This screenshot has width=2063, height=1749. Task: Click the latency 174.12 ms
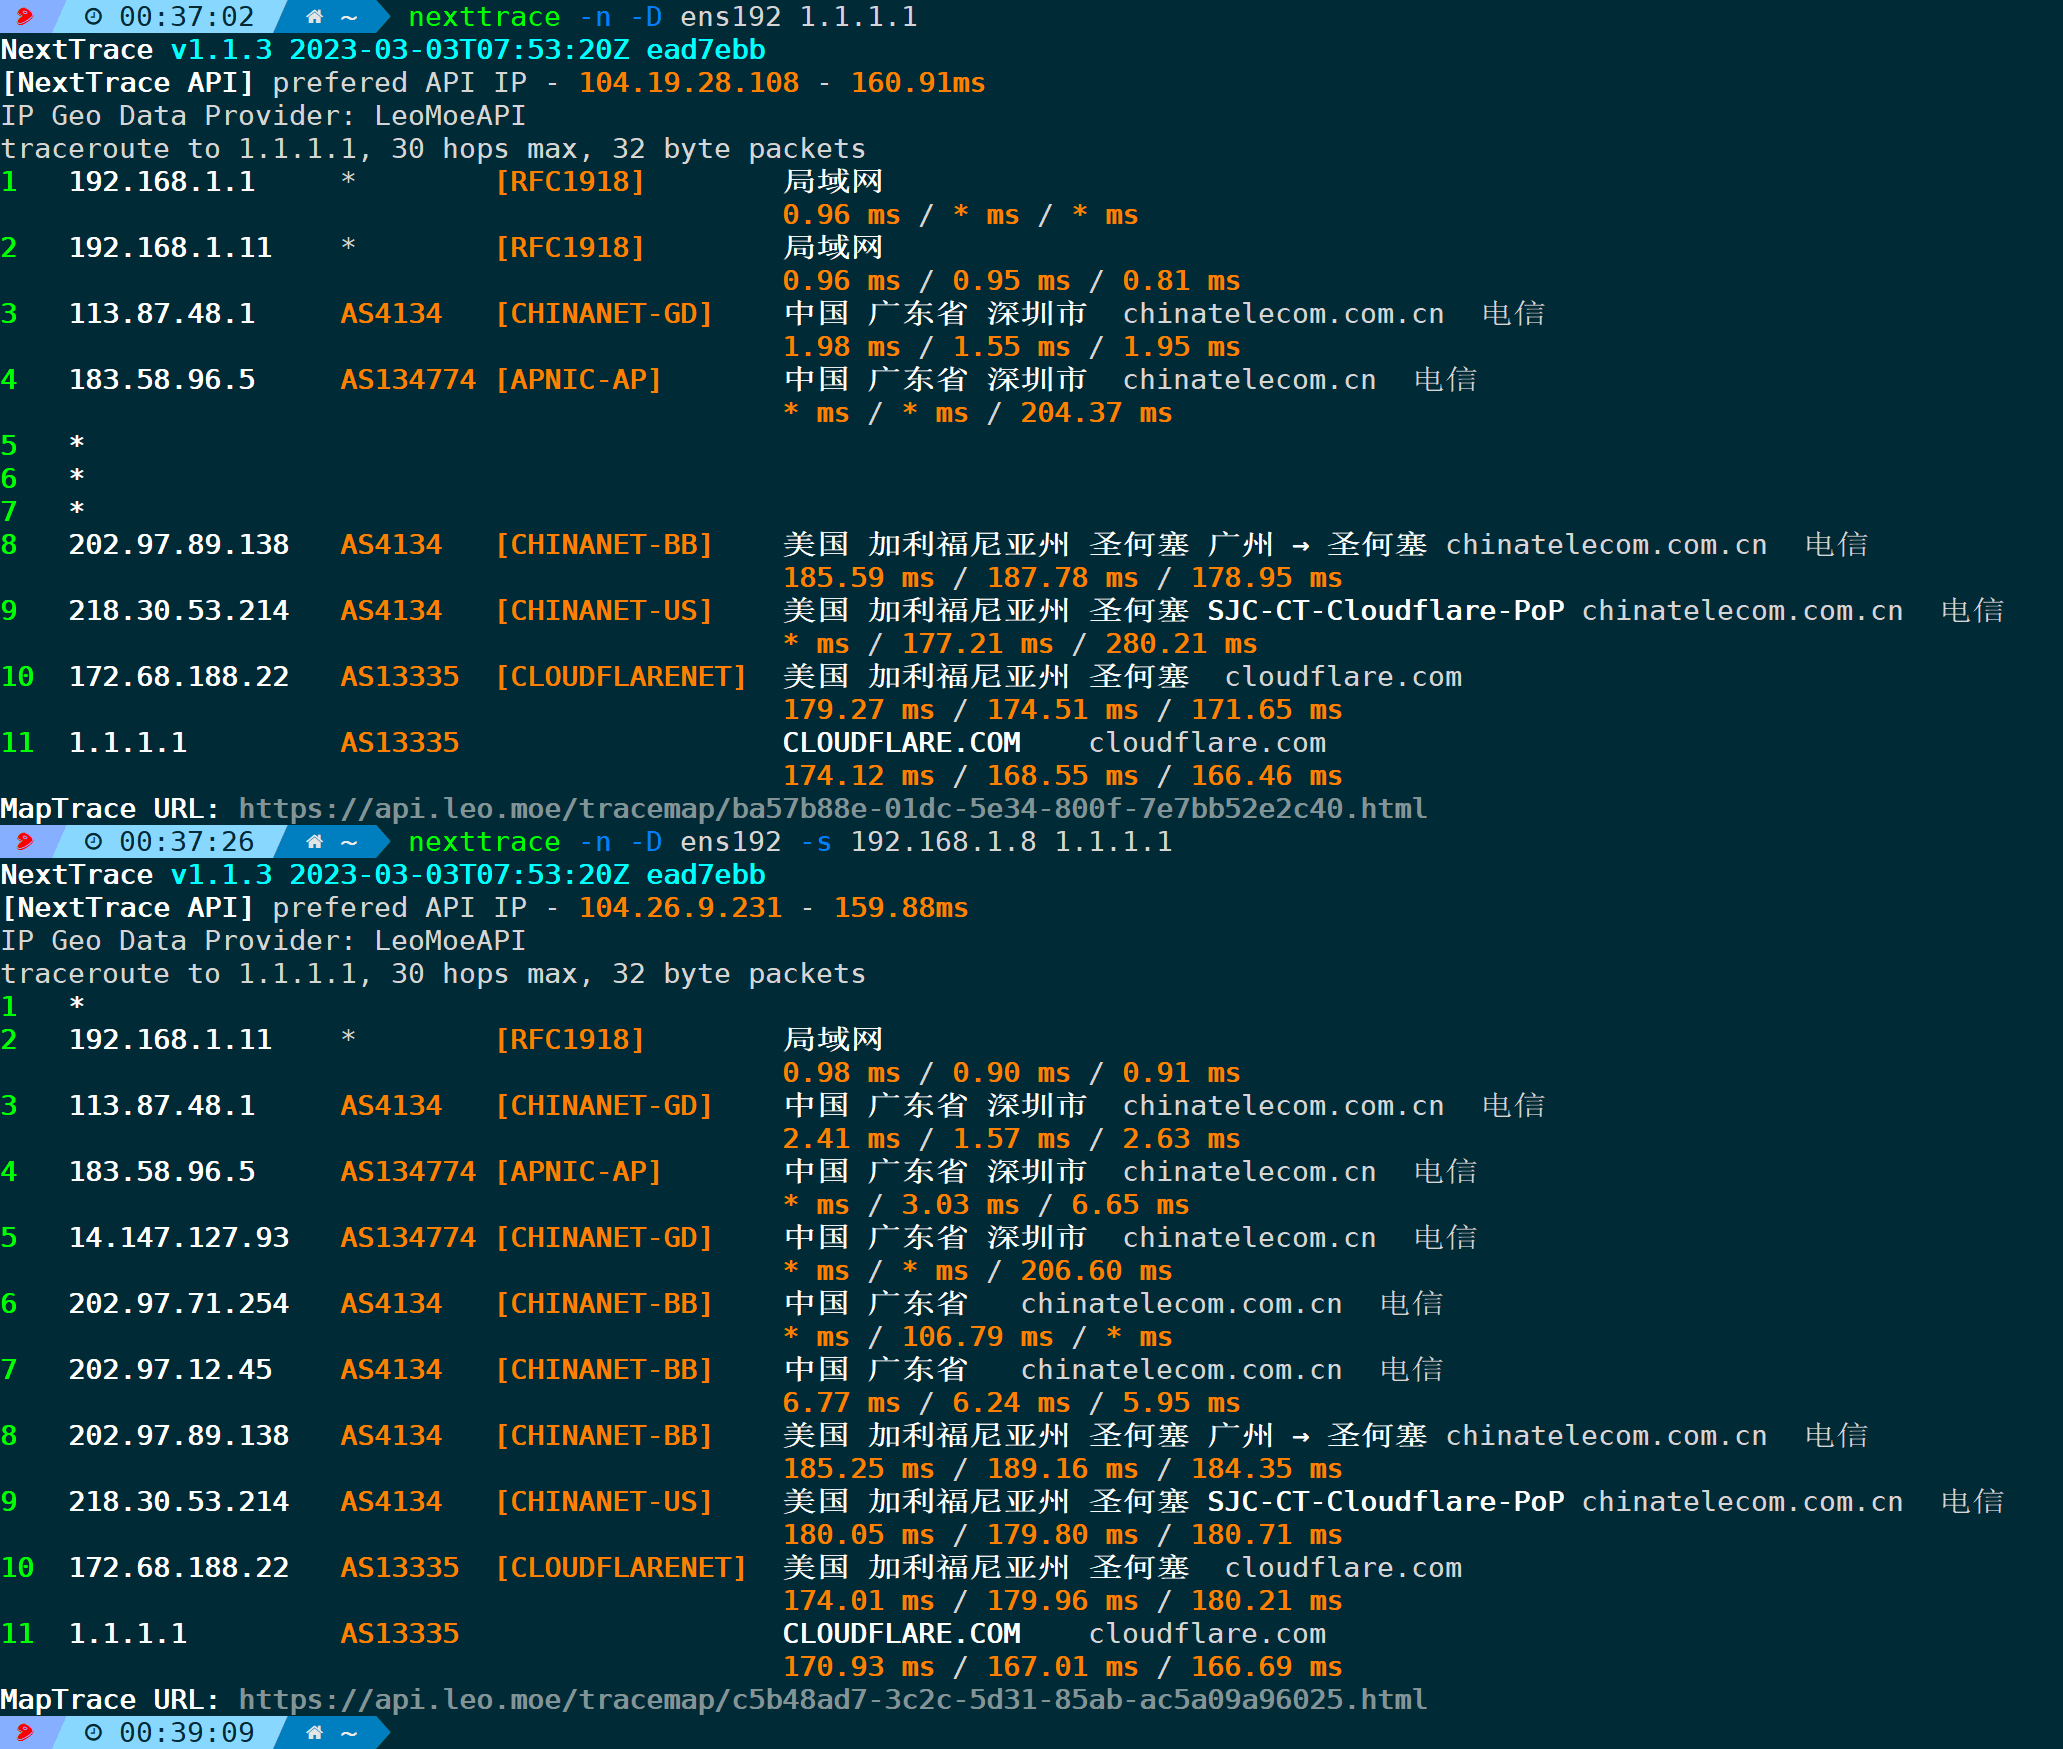[x=858, y=775]
